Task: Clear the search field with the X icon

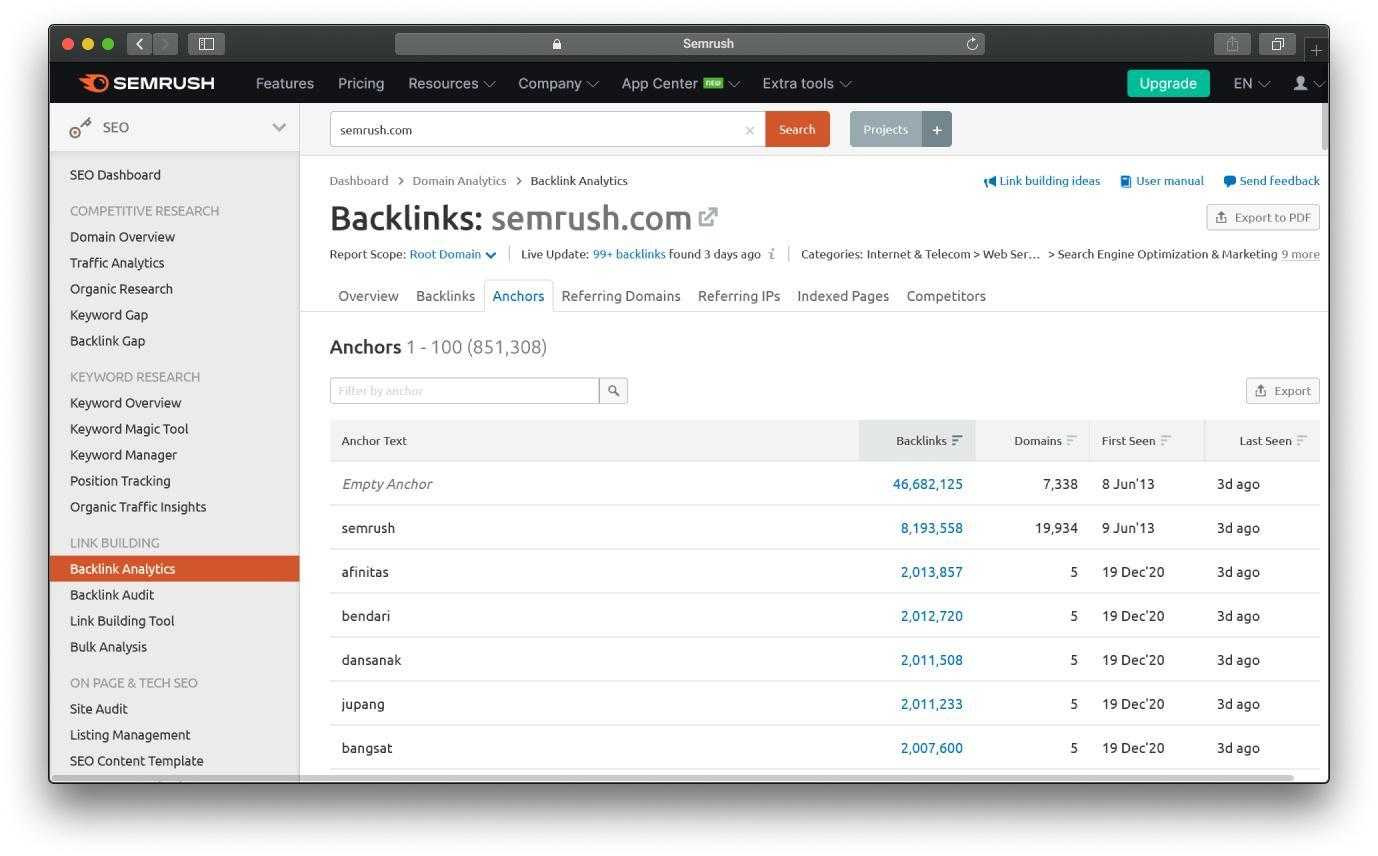Action: [x=750, y=130]
